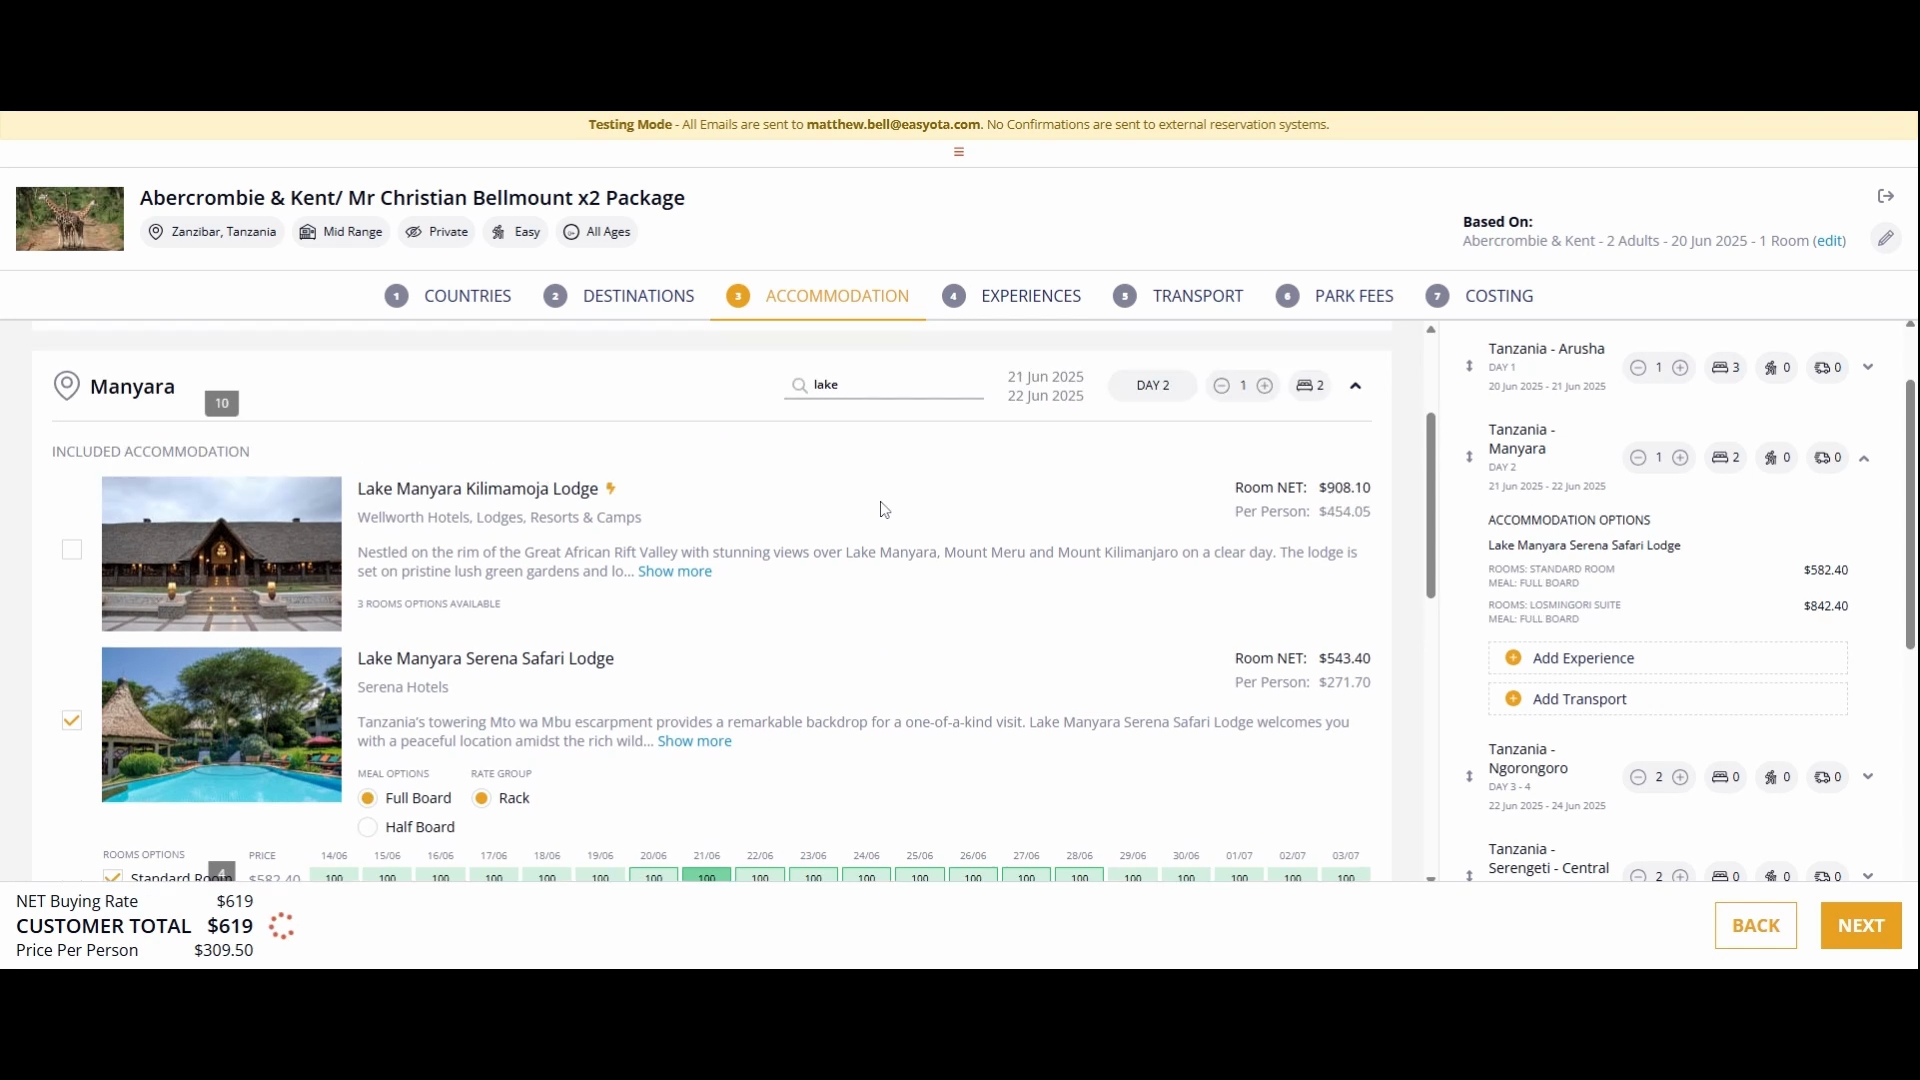Image resolution: width=1920 pixels, height=1080 pixels.
Task: Go to the Costing step
Action: tap(1480, 296)
